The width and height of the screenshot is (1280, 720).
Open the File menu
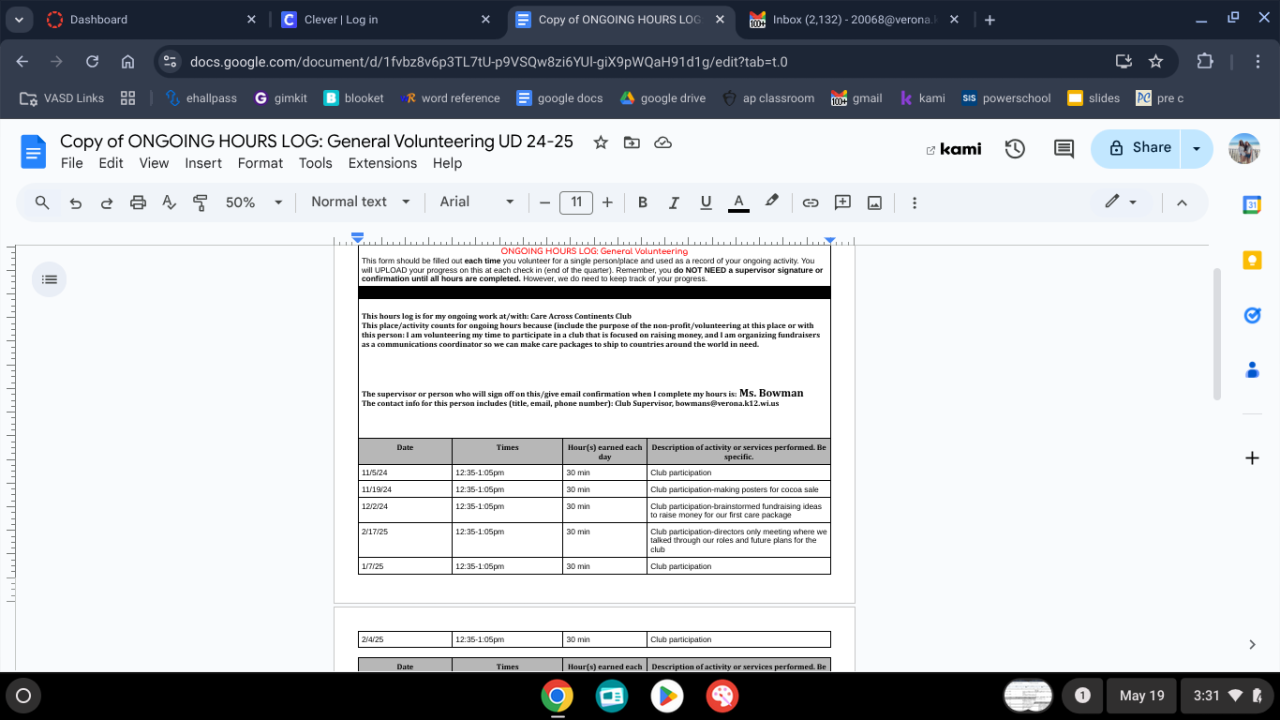71,163
